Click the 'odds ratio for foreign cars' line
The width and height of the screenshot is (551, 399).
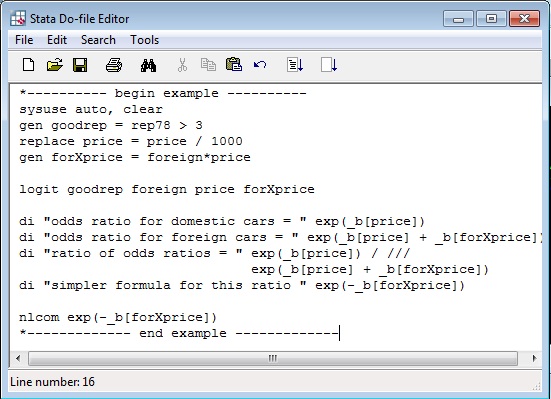[x=280, y=237]
